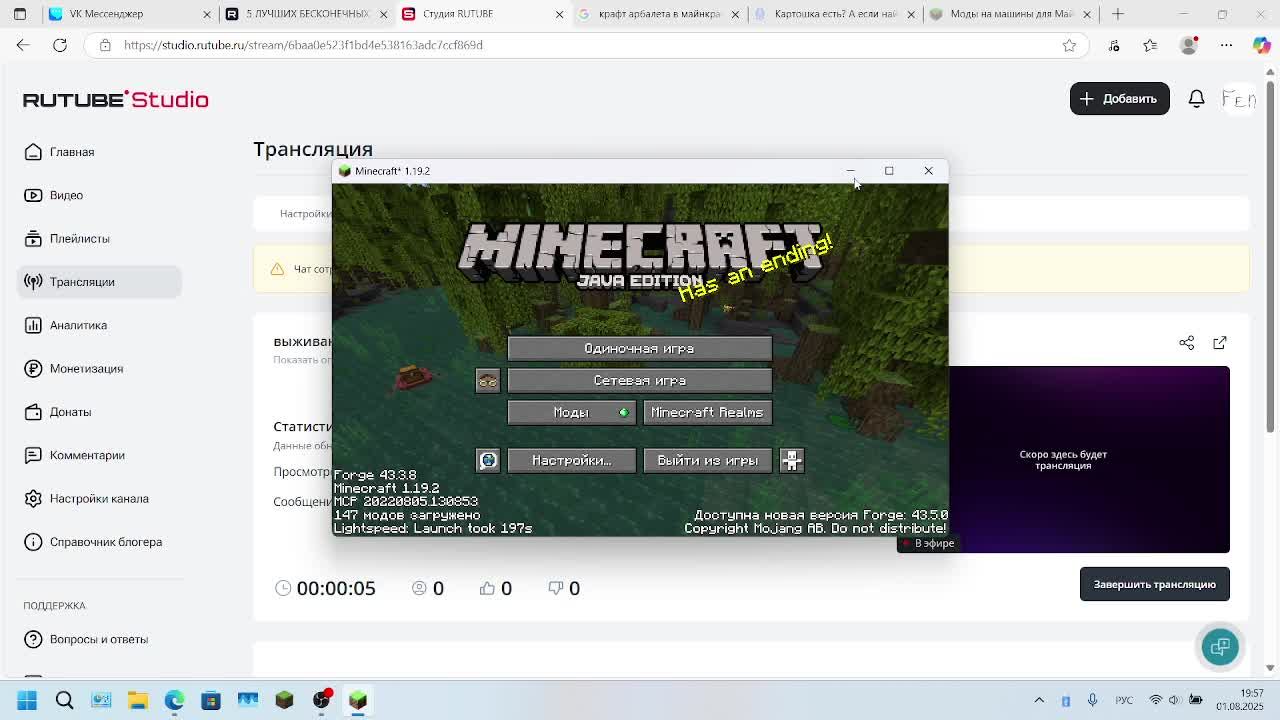Click the share icon above the player
Image resolution: width=1280 pixels, height=720 pixels.
click(x=1186, y=343)
